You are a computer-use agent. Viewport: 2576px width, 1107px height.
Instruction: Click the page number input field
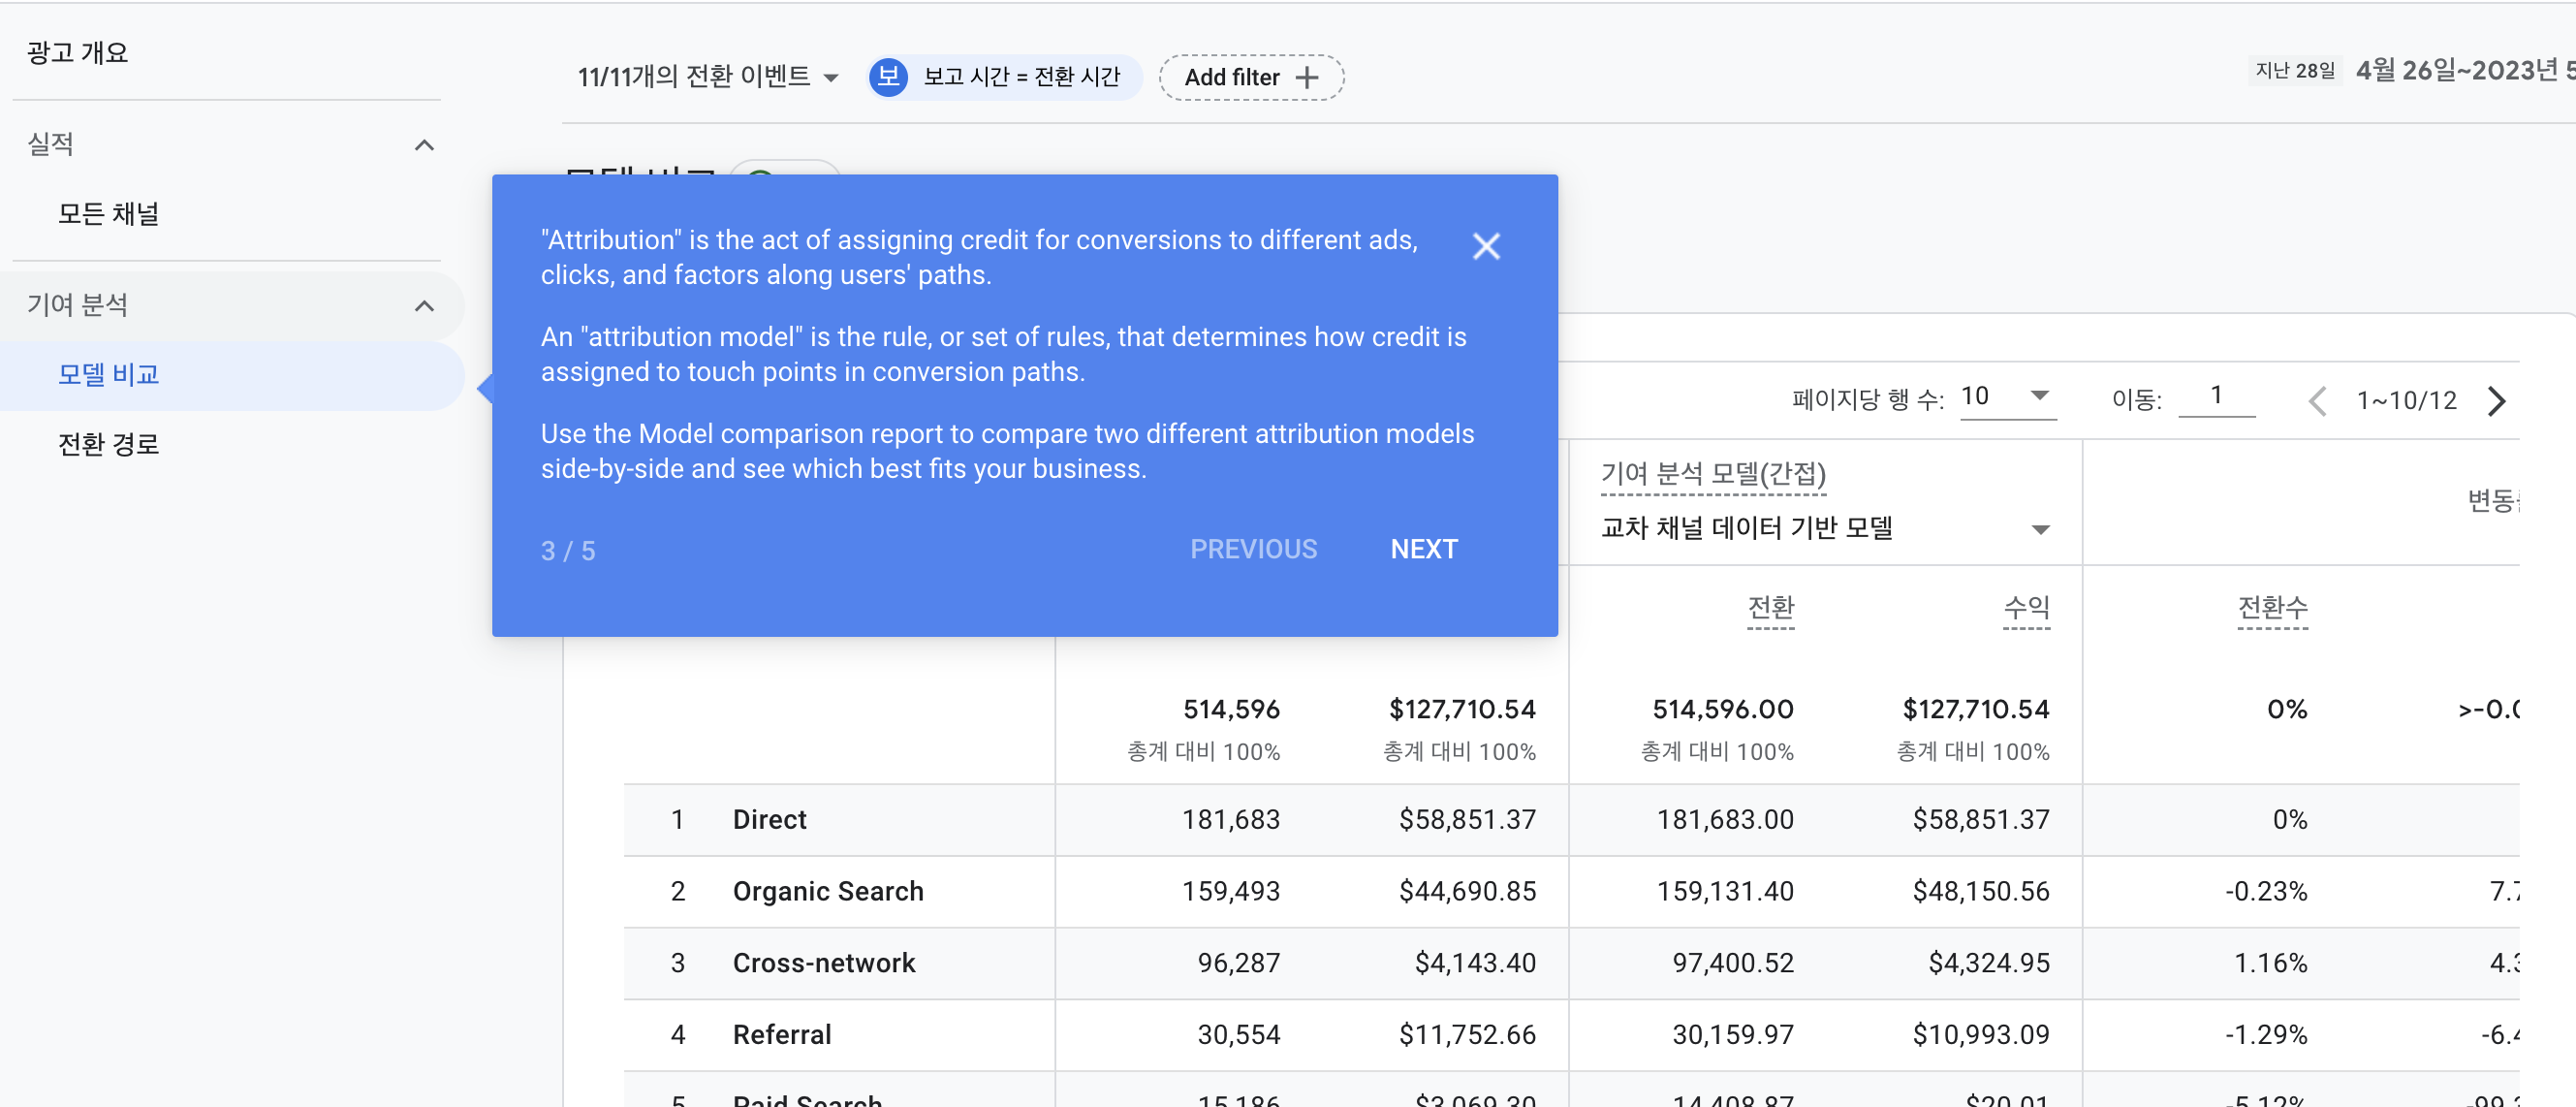[2215, 396]
